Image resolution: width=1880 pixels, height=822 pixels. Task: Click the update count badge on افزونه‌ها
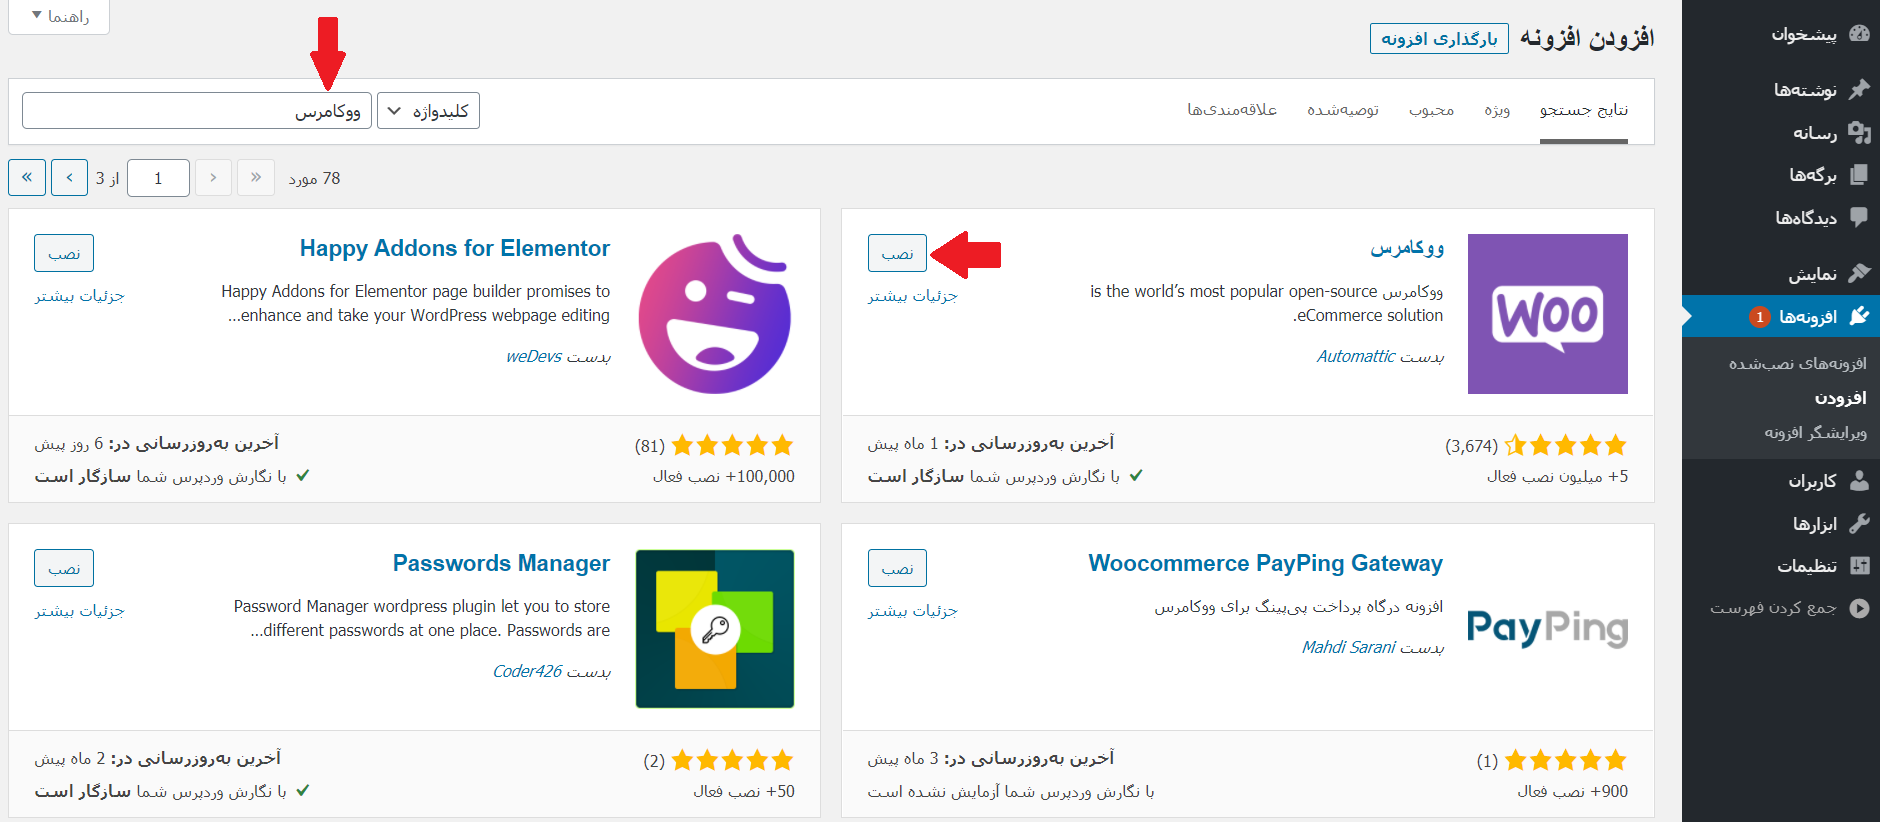(x=1759, y=317)
